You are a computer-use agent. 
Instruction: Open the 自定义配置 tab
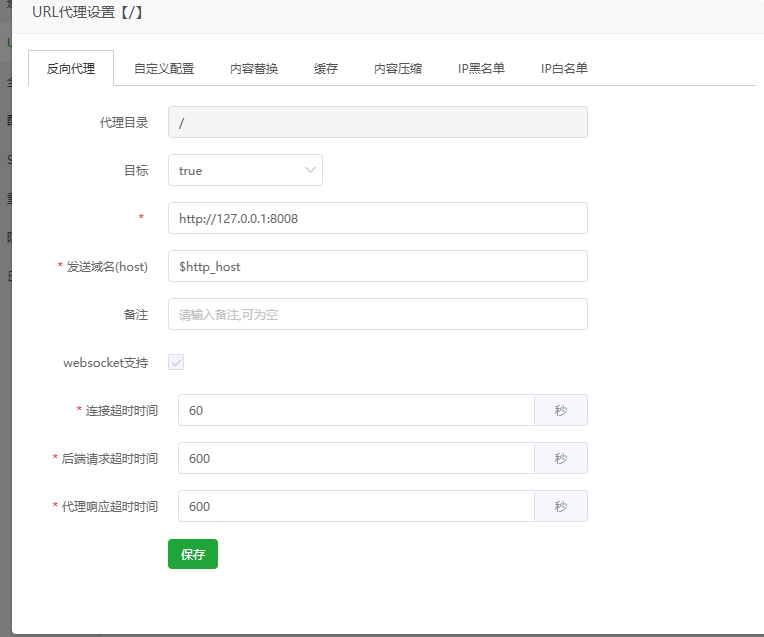(164, 69)
